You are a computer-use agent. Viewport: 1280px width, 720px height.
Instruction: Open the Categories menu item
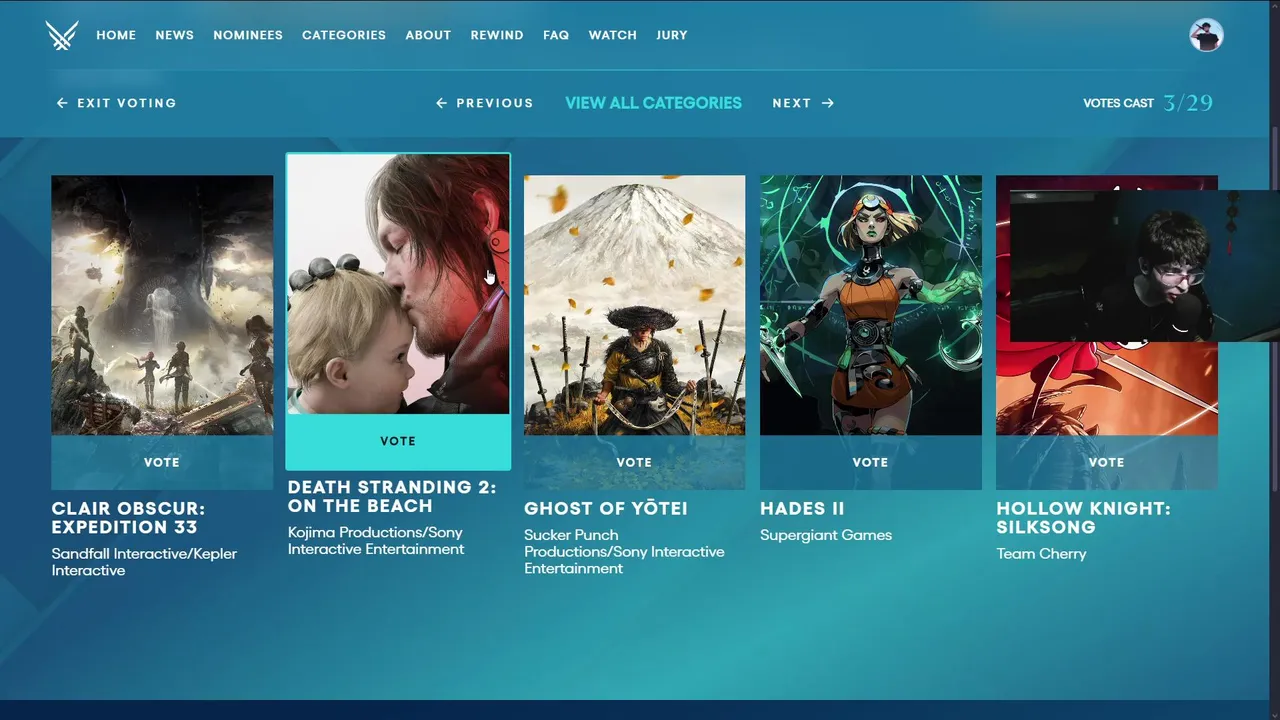(344, 35)
